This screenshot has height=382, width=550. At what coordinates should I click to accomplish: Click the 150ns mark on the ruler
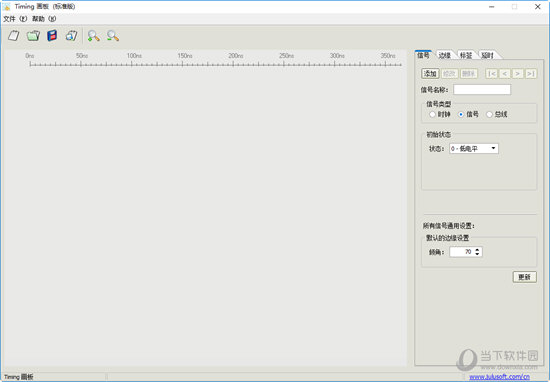pyautogui.click(x=185, y=56)
